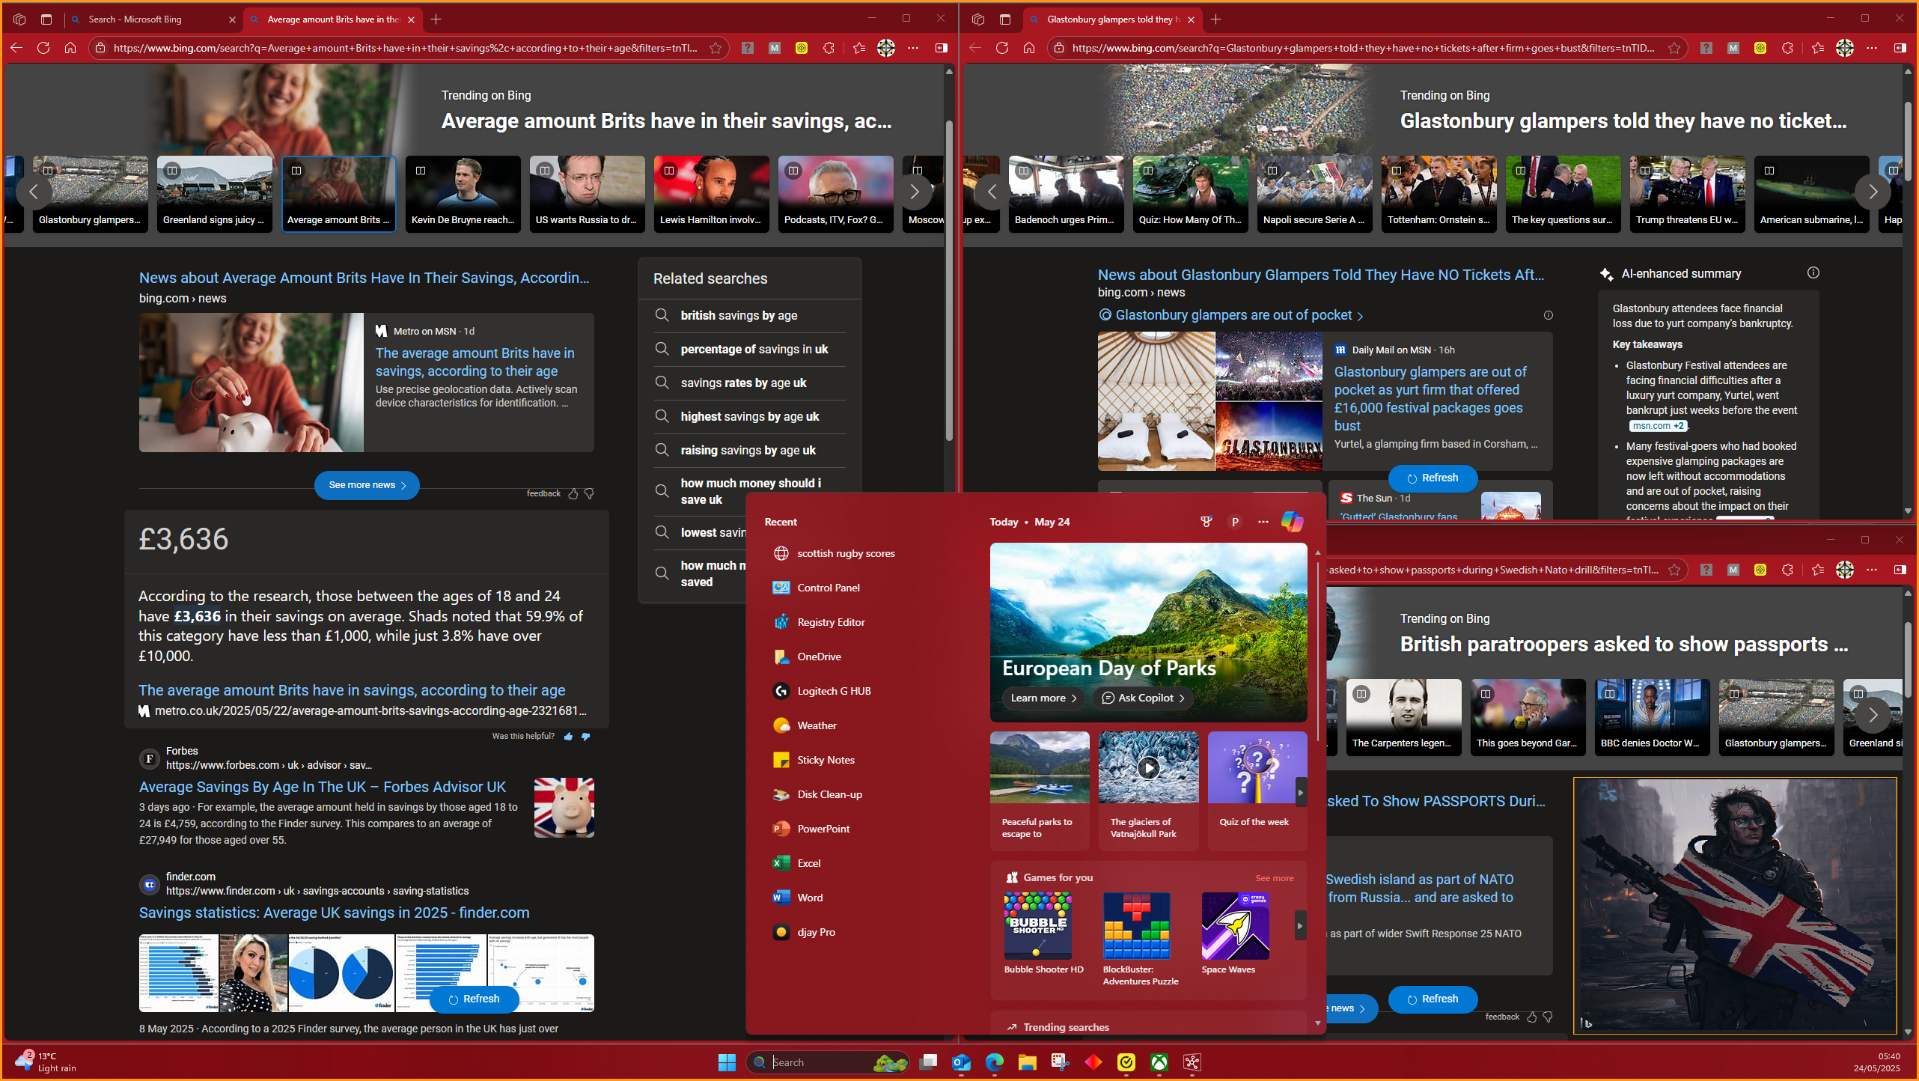Show next trending stories in the British paratroopers window
This screenshot has height=1081, width=1919.
point(1873,715)
